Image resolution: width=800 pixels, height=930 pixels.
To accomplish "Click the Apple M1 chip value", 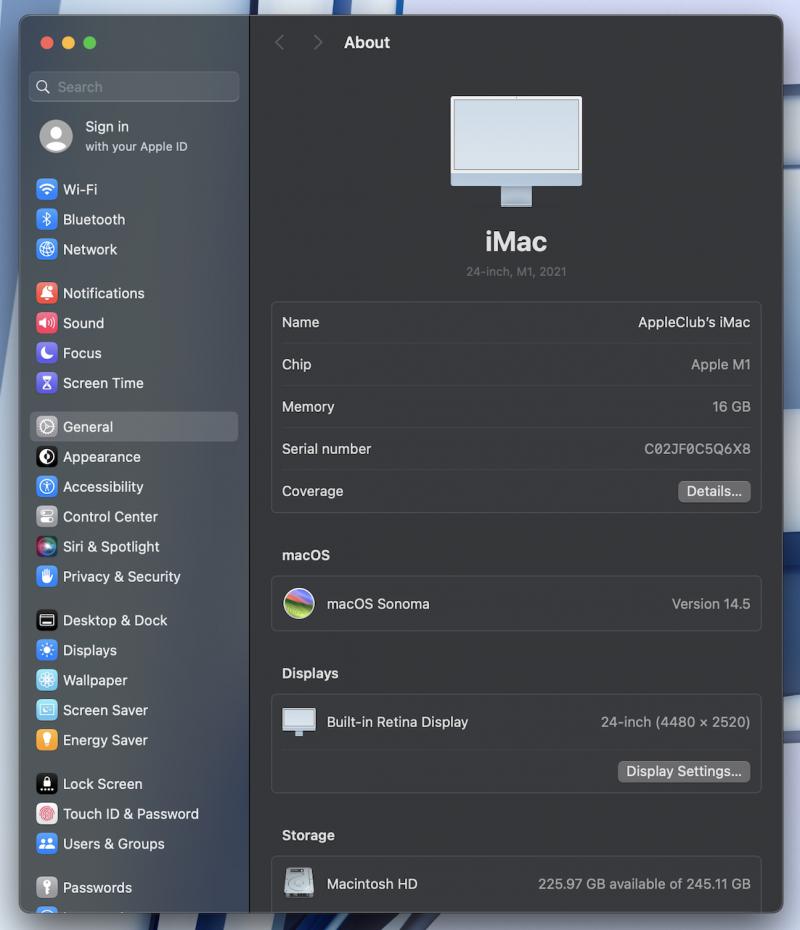I will point(721,364).
